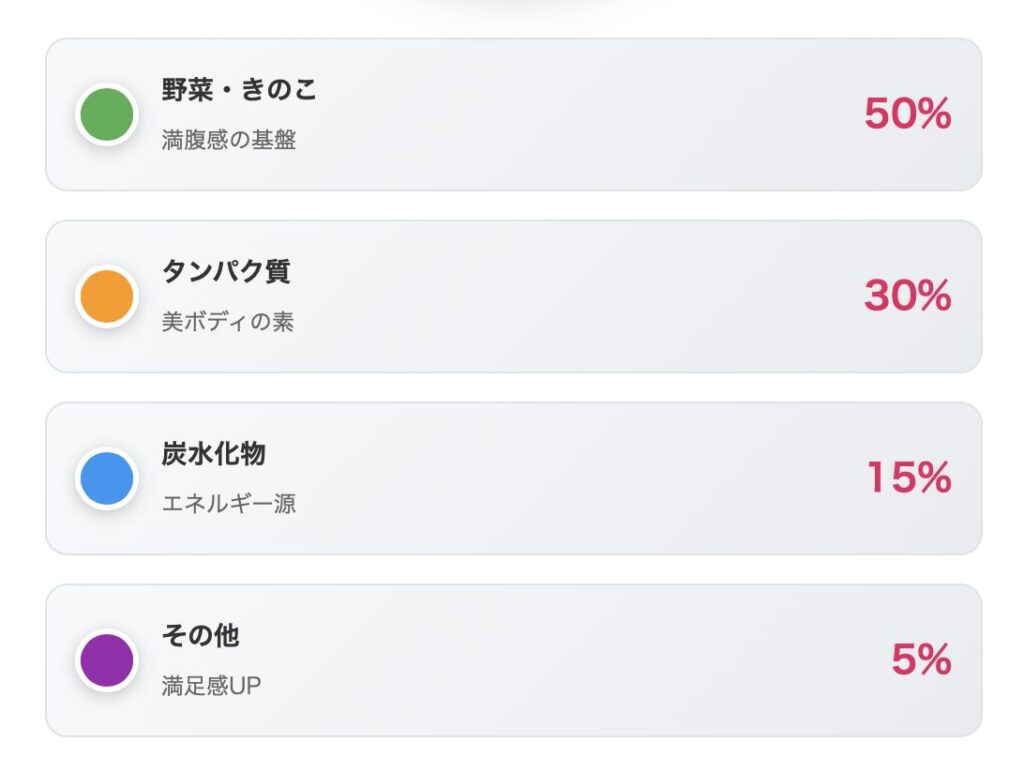Click empty middle area of 炭水化物 card
Image resolution: width=1024 pixels, height=758 pixels.
(x=560, y=478)
